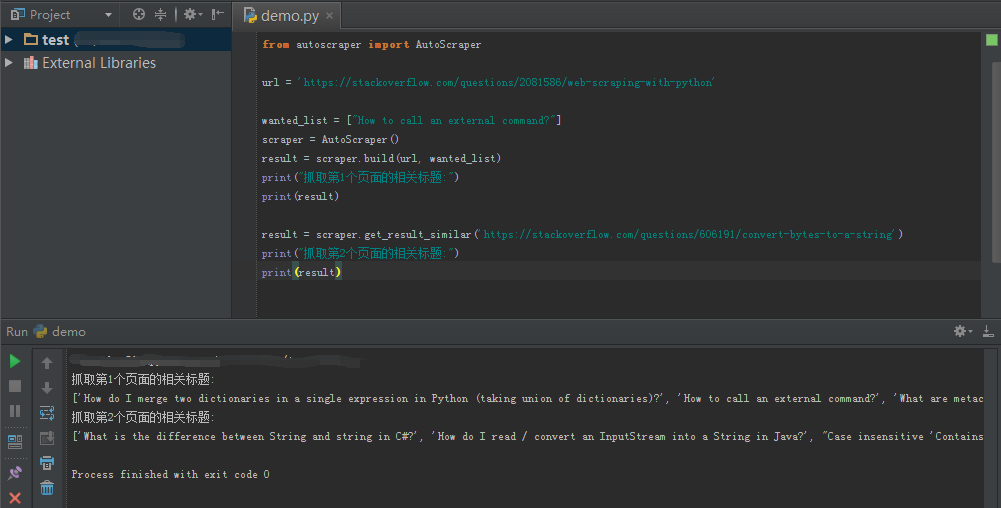The width and height of the screenshot is (1001, 508).
Task: Toggle soft-wrap in Run console
Action: pos(47,413)
